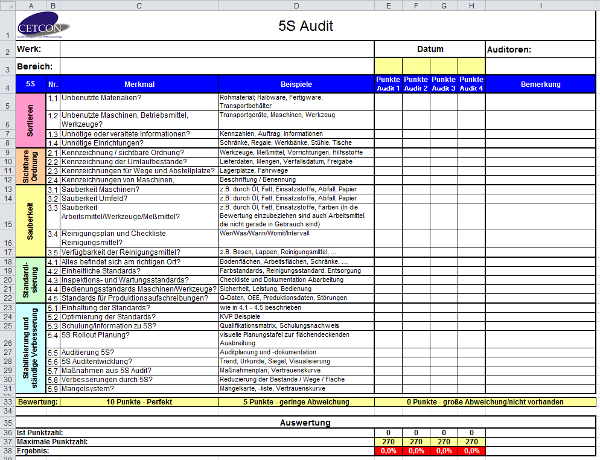Click the 'Punkte Audit 4' column heading
This screenshot has height=460, width=600.
click(472, 83)
